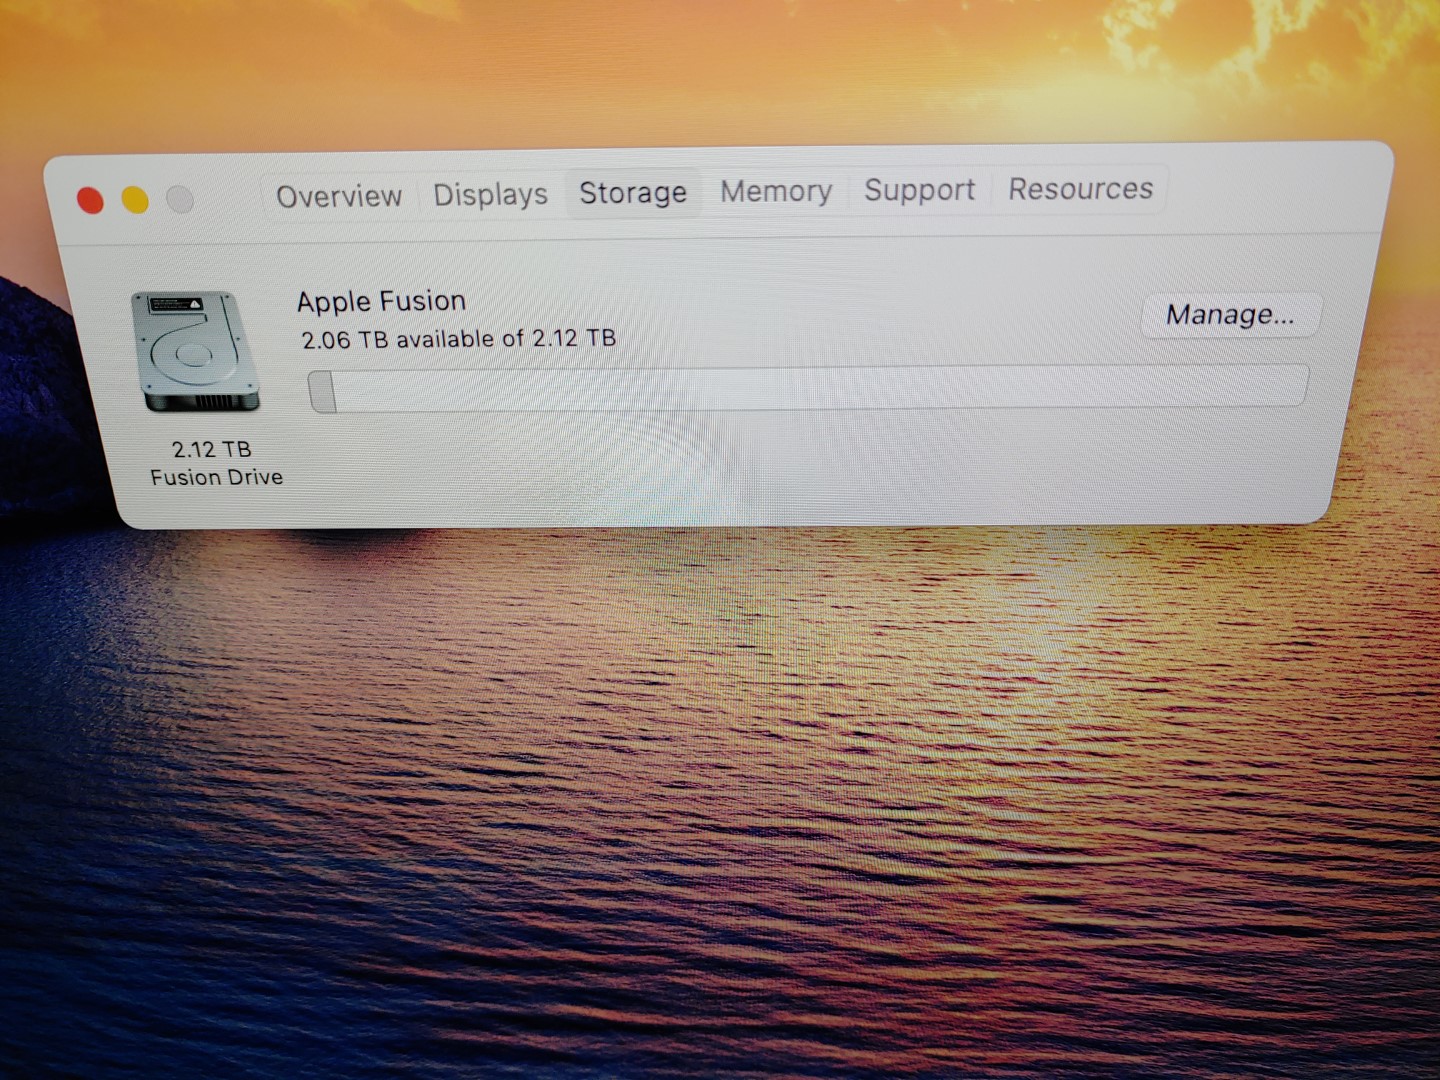Open the Support tab
Viewport: 1440px width, 1080px height.
pos(919,189)
